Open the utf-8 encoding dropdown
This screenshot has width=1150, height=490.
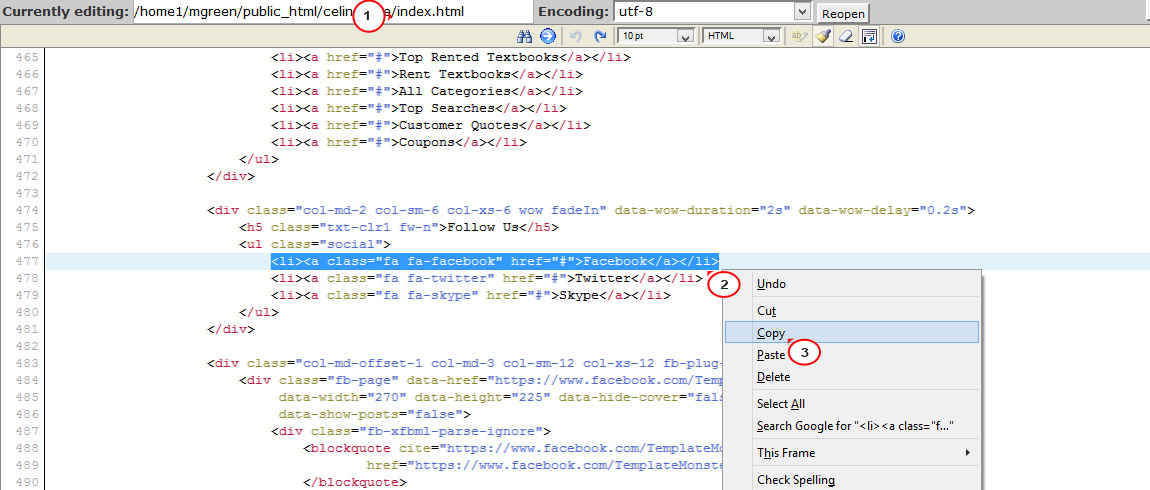pos(712,12)
